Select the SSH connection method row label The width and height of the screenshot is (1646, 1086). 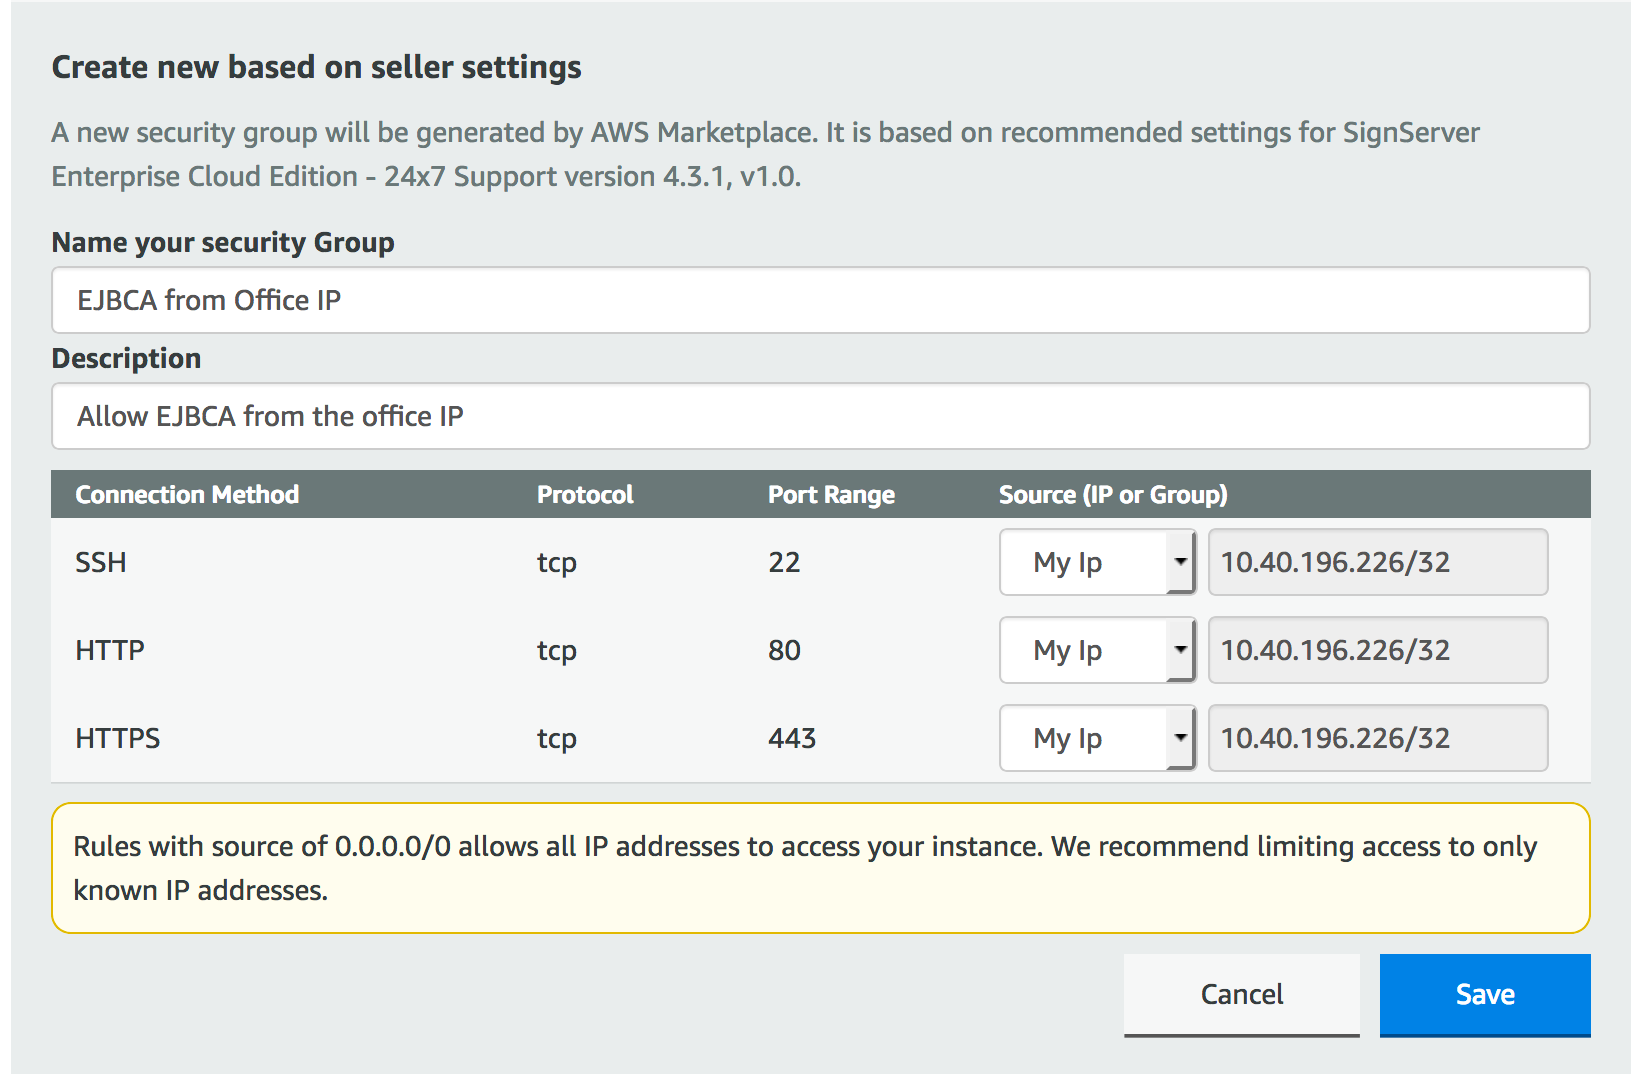101,562
